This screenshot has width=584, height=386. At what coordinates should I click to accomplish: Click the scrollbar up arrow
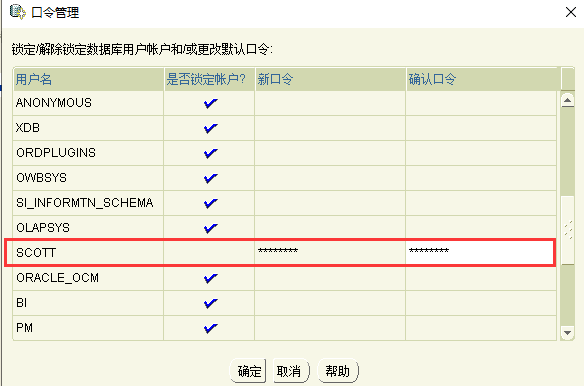(x=568, y=100)
